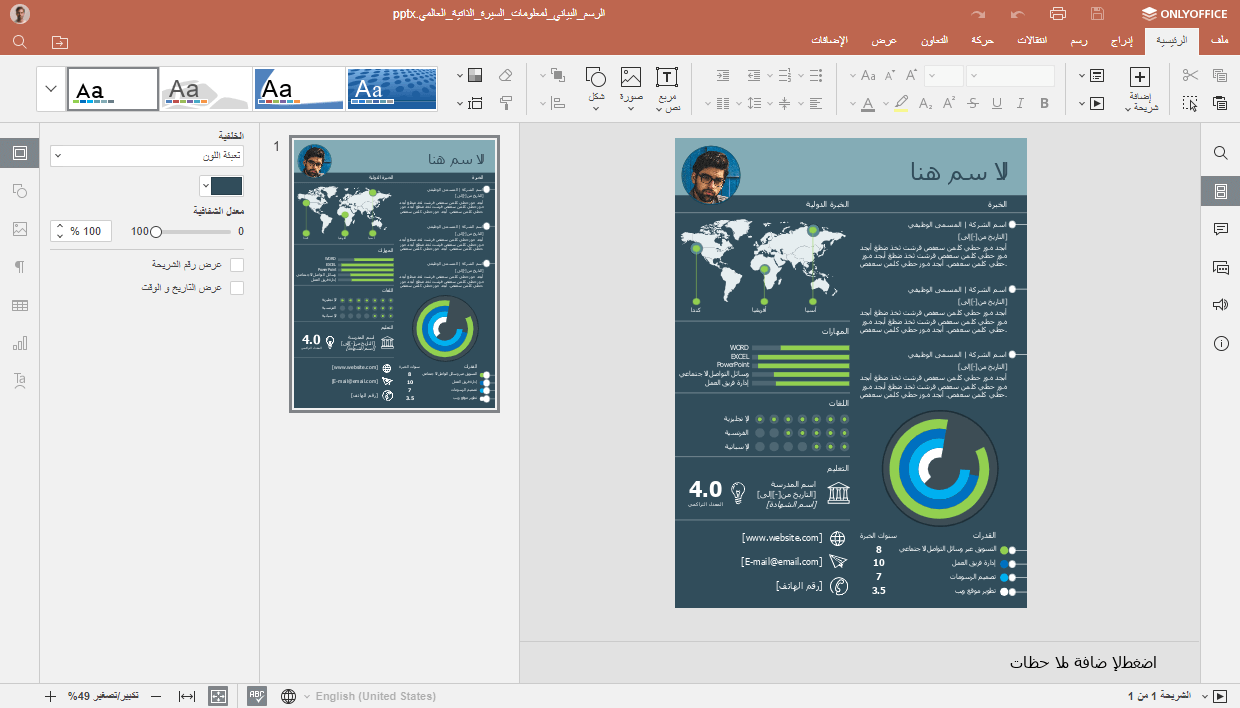Image resolution: width=1240 pixels, height=708 pixels.
Task: Open the background color swatch dropdown
Action: point(220,185)
